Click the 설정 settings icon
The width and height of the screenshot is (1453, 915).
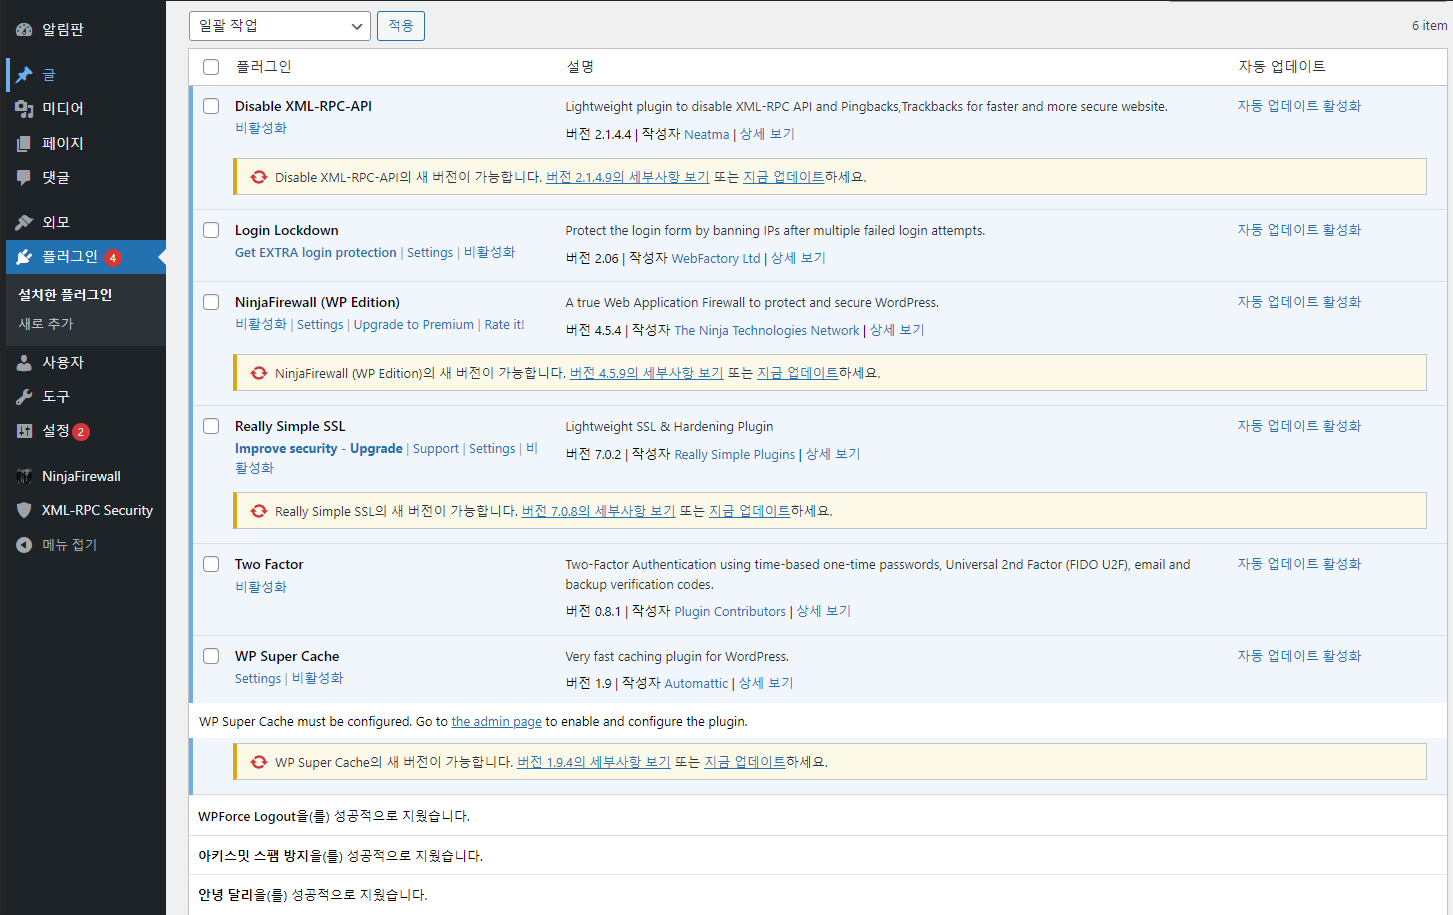(x=24, y=431)
